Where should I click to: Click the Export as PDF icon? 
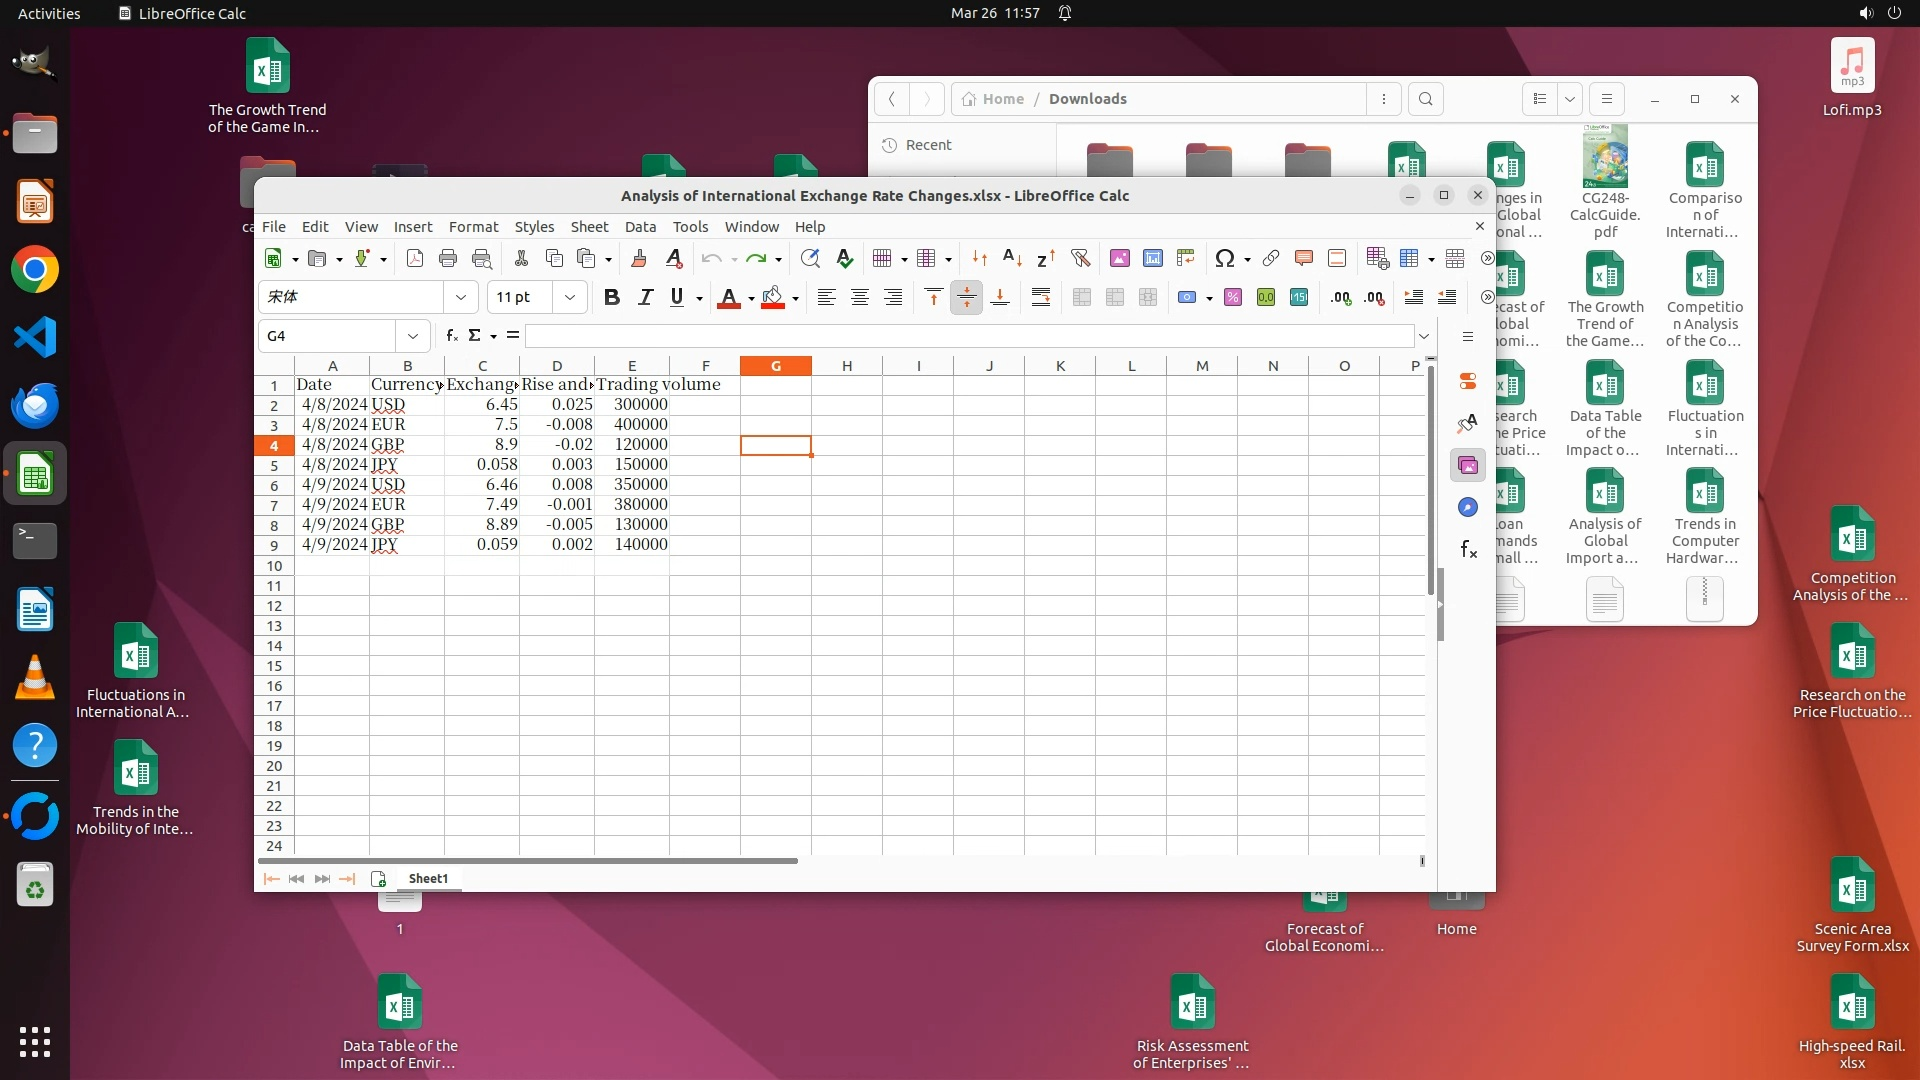click(x=414, y=258)
